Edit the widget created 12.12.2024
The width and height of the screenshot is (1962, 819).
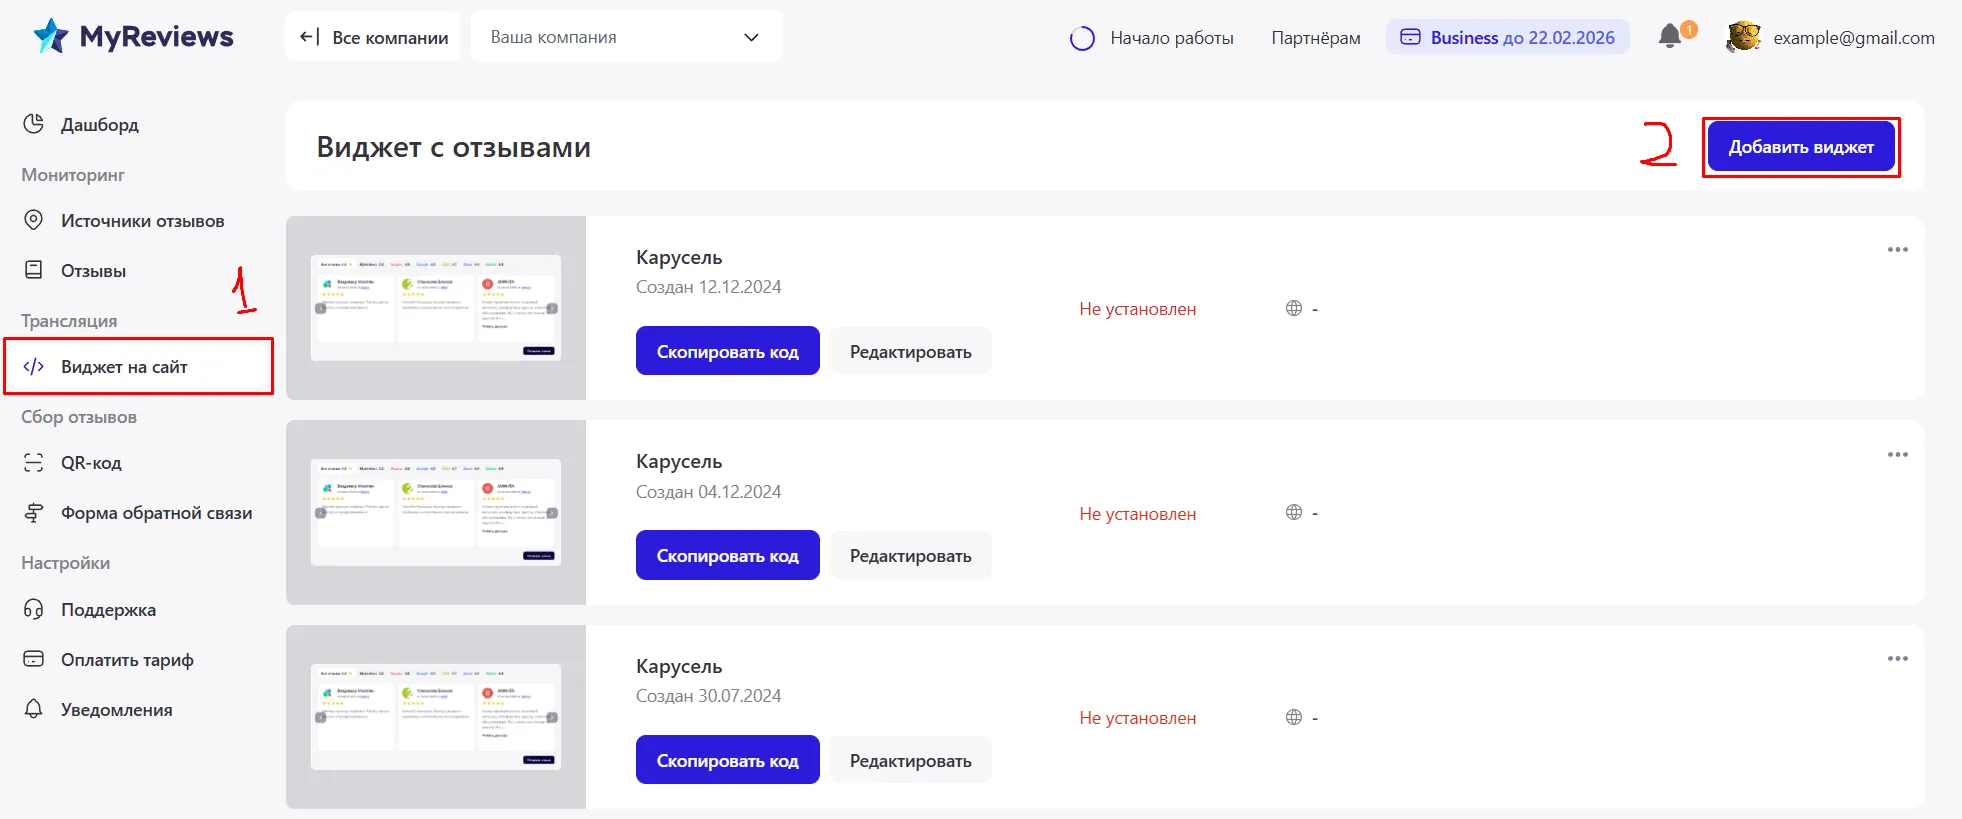coord(911,351)
